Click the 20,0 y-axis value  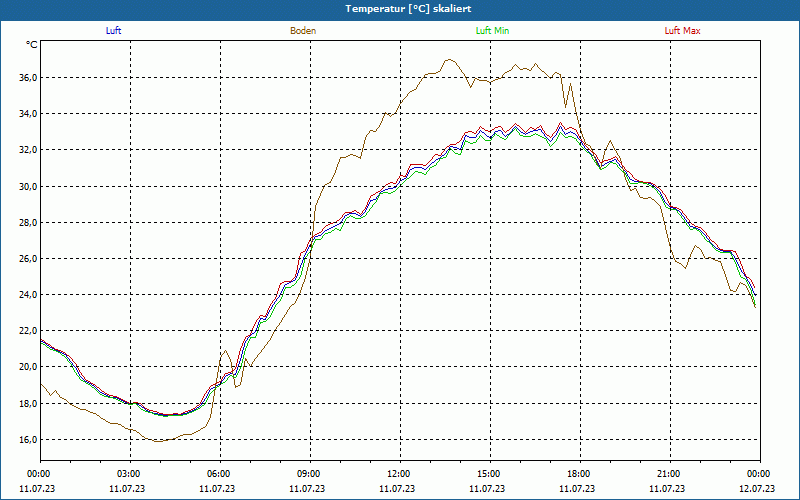pos(28,367)
